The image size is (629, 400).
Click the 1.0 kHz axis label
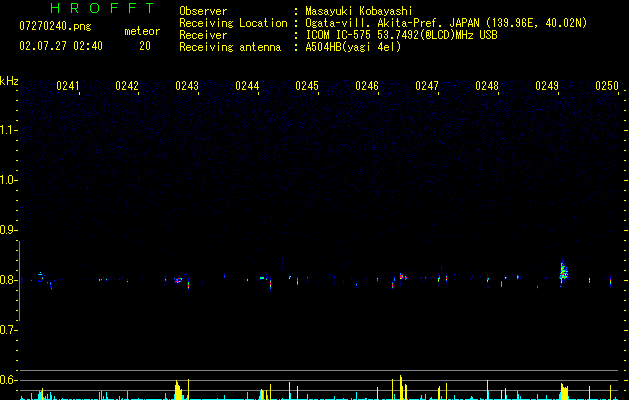point(9,180)
